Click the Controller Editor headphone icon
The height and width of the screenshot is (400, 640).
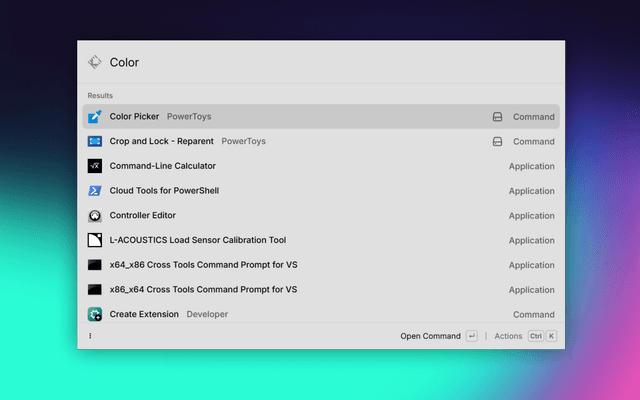coord(95,216)
